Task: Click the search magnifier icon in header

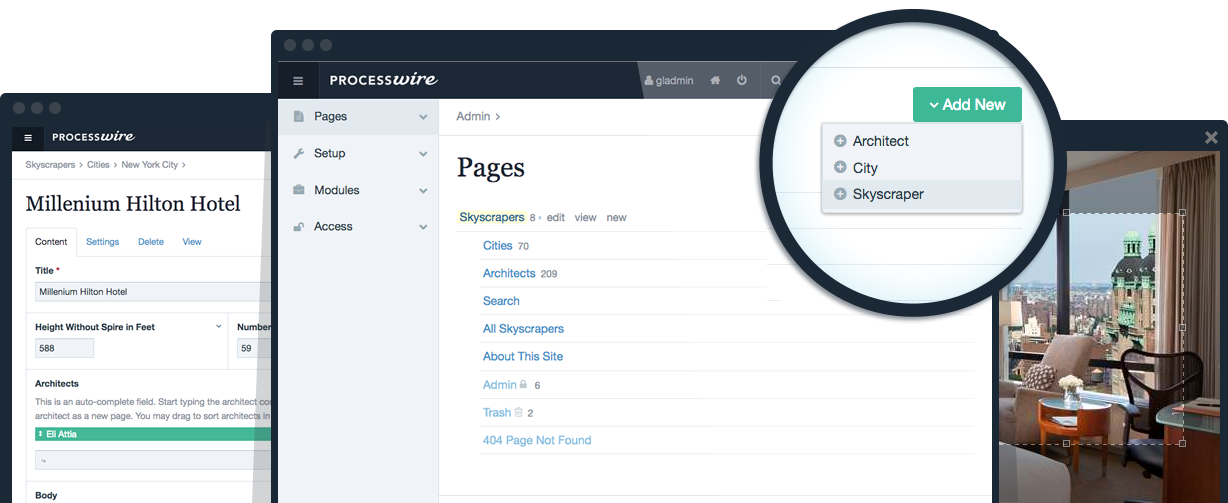Action: point(774,80)
